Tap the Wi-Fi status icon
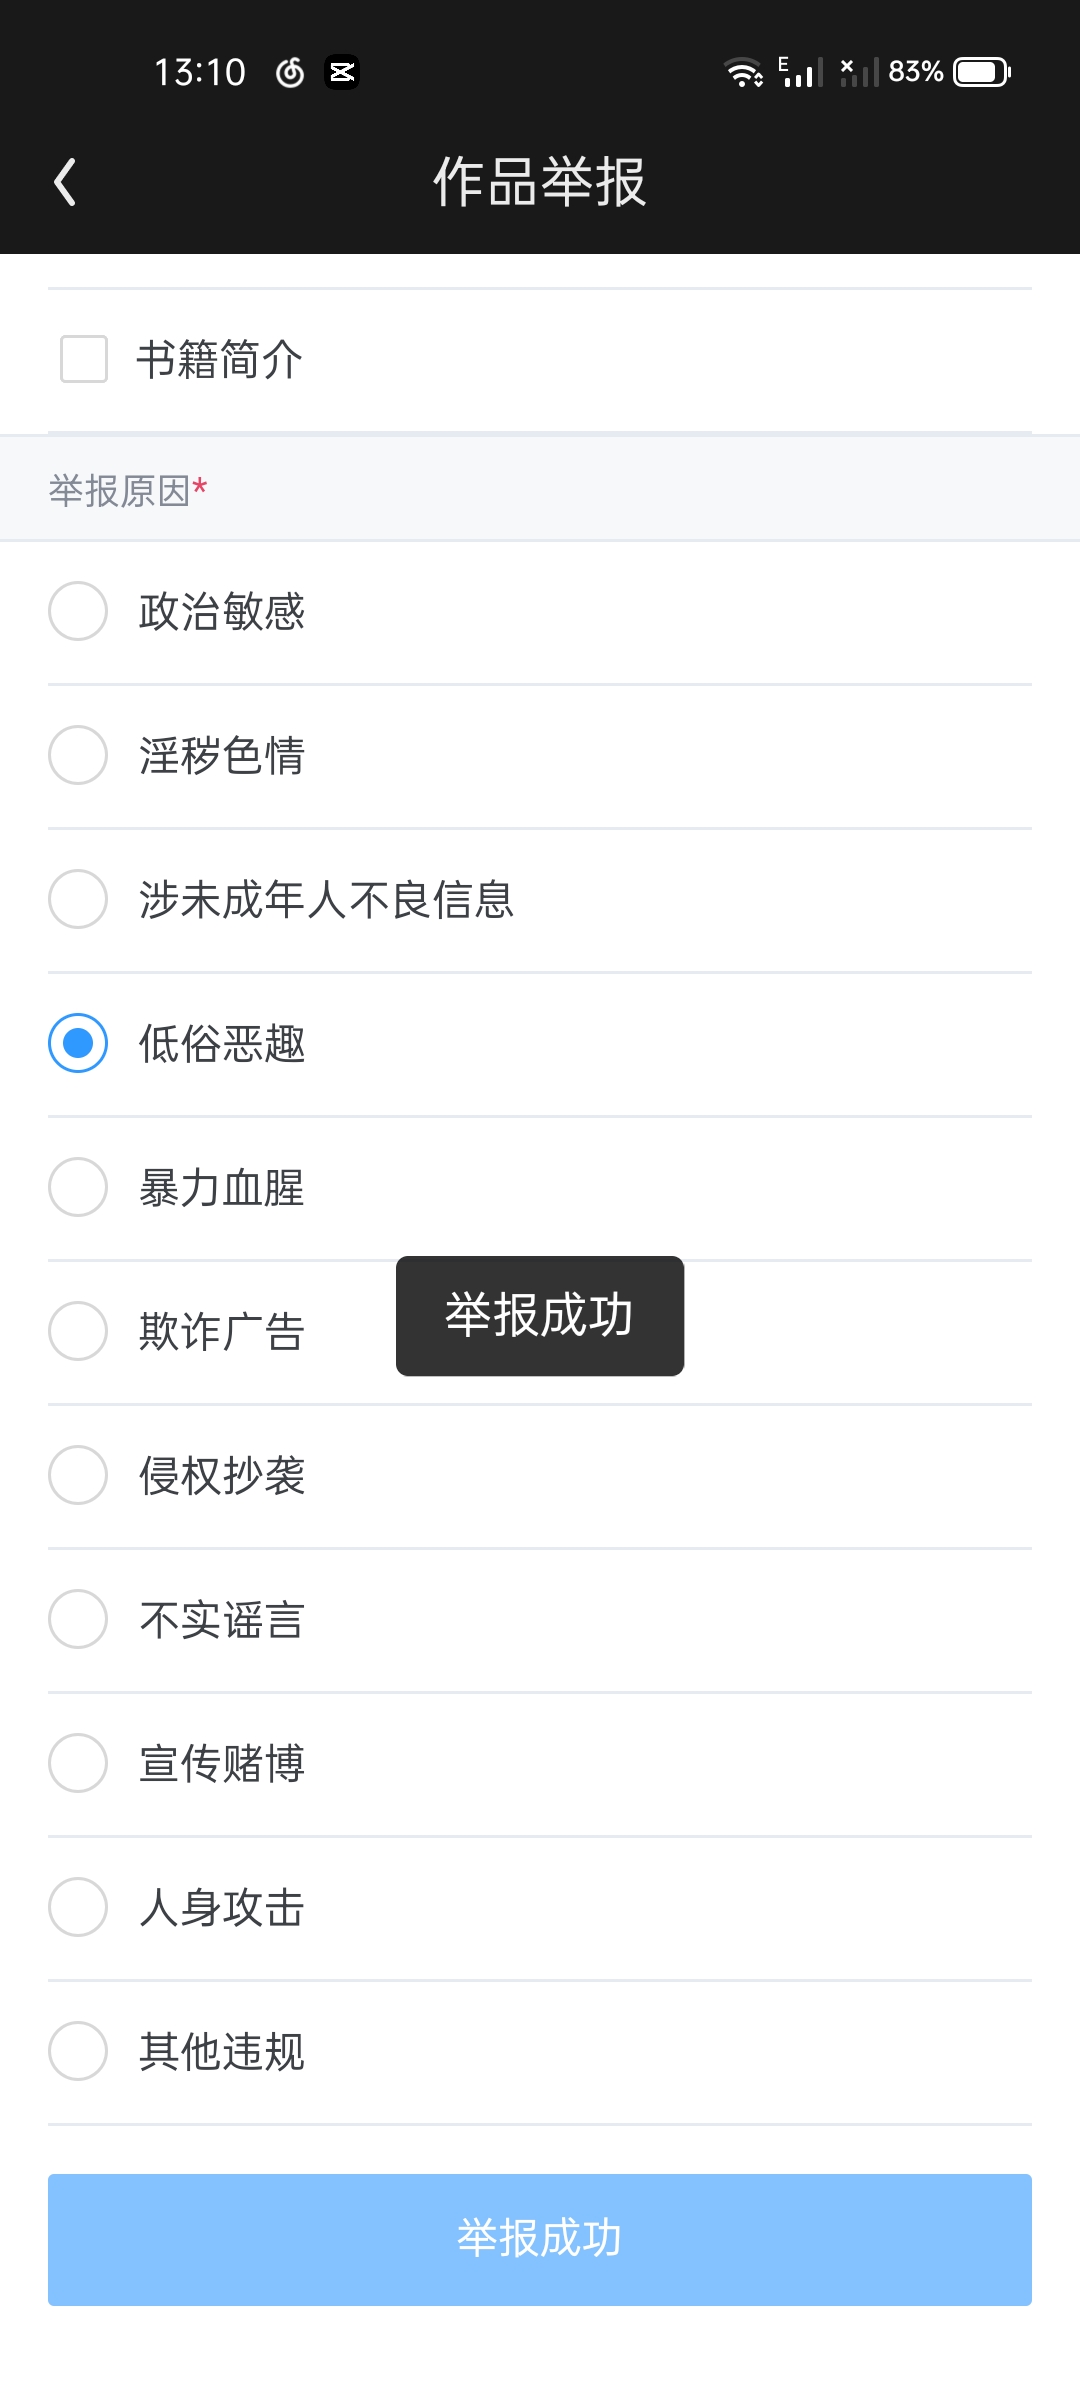The height and width of the screenshot is (2400, 1080). click(743, 72)
